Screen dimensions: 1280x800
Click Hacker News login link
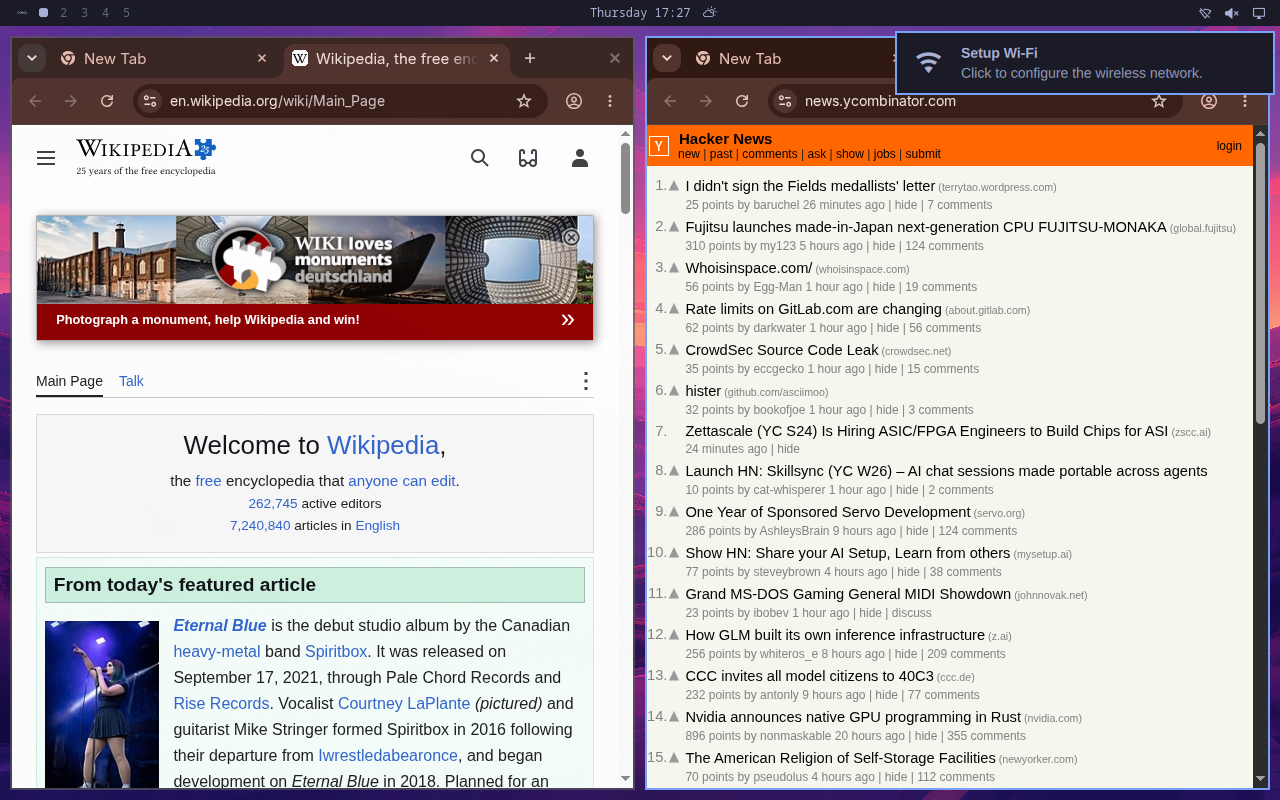(x=1229, y=146)
